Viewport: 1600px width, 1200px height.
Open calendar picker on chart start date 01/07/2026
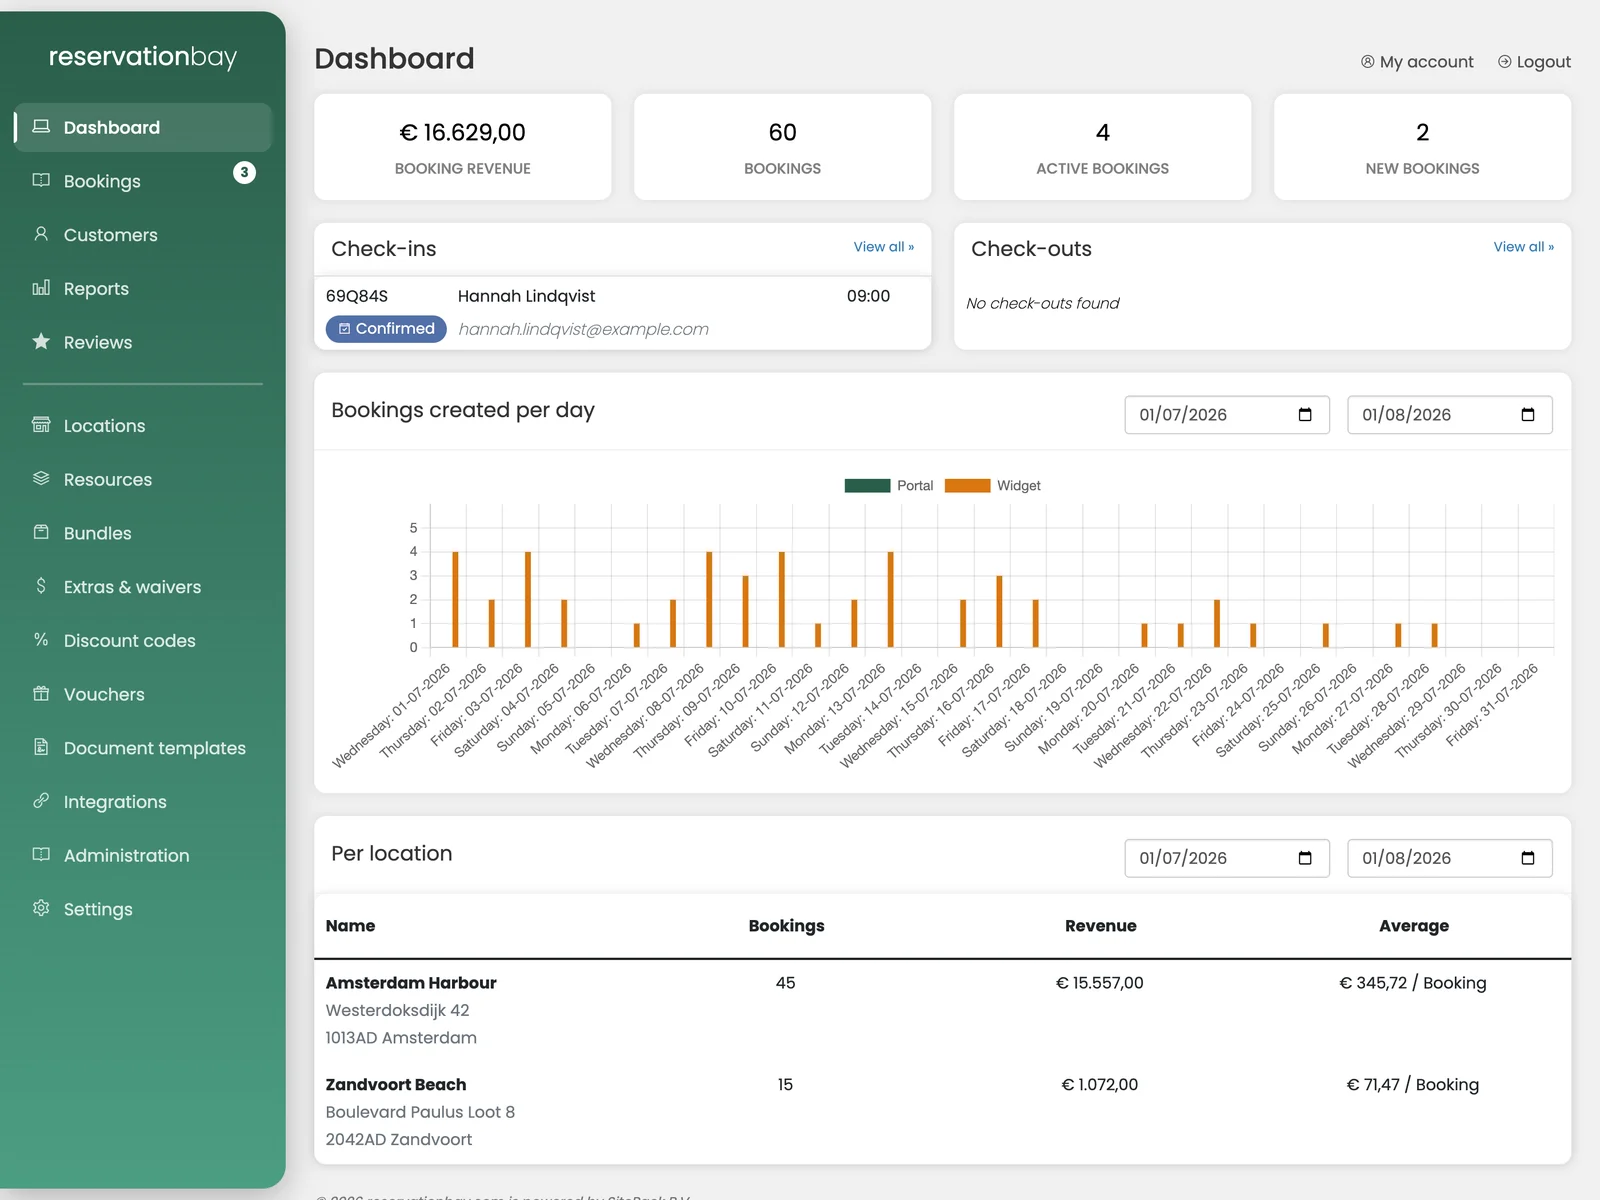(x=1305, y=415)
